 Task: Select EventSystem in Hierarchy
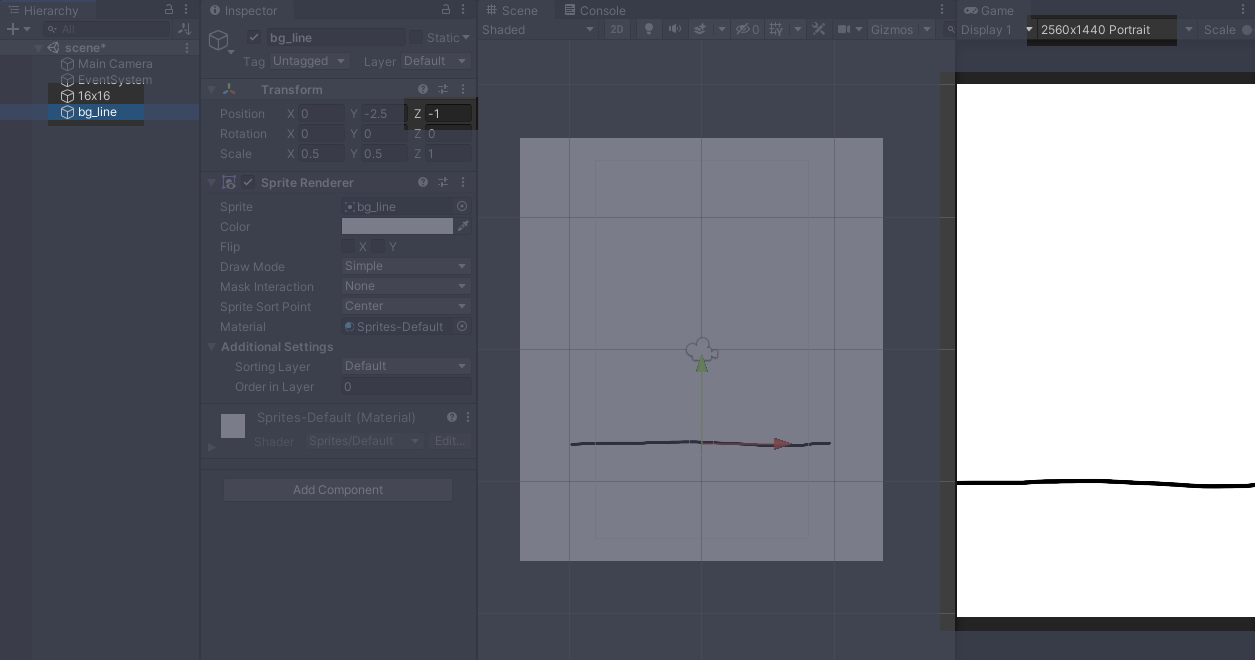tap(115, 79)
